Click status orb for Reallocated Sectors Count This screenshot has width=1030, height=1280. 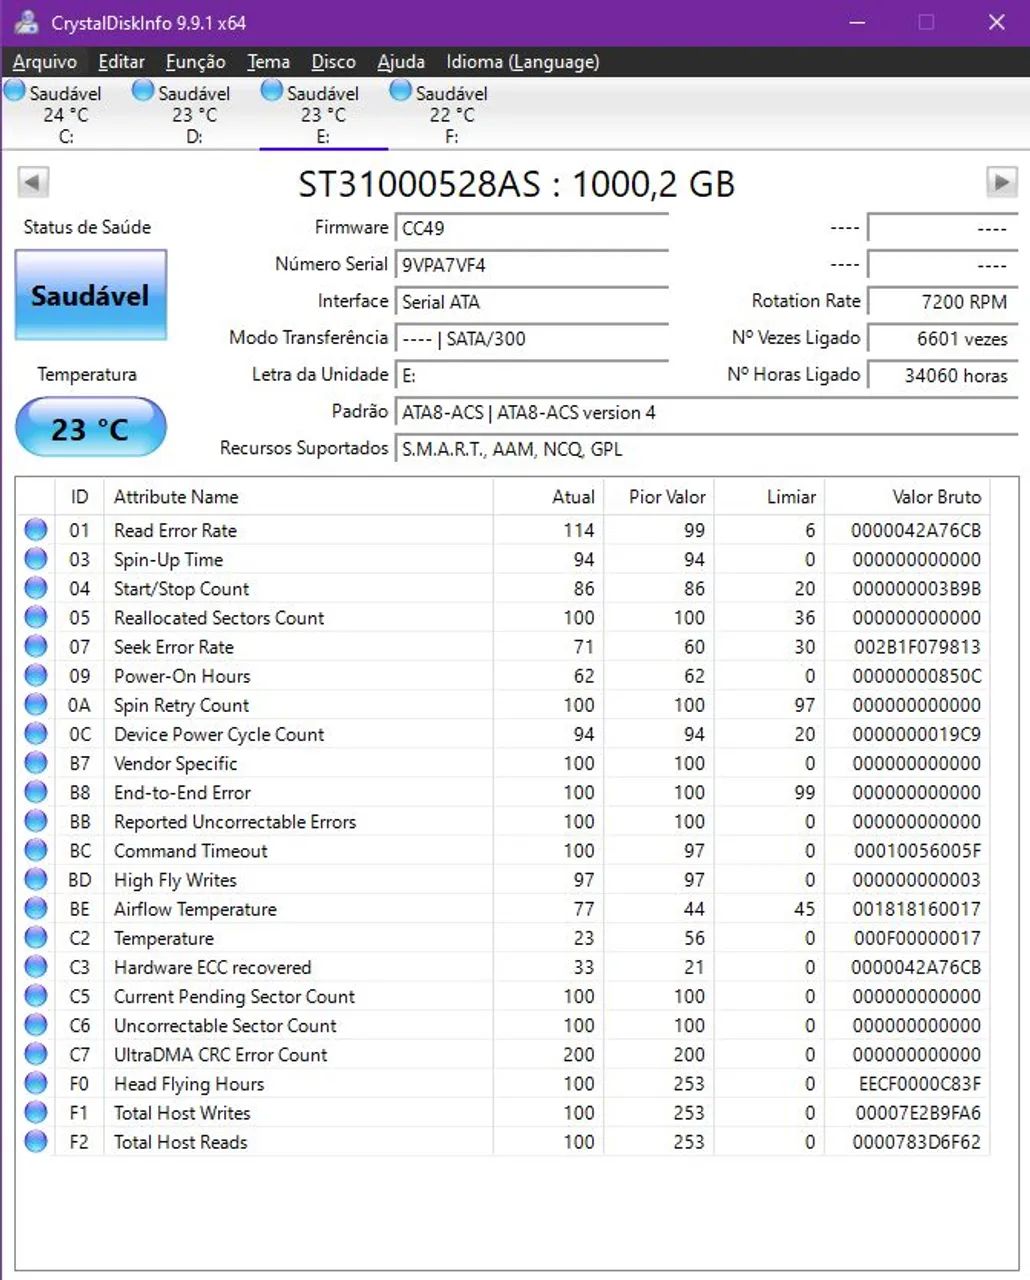click(36, 617)
